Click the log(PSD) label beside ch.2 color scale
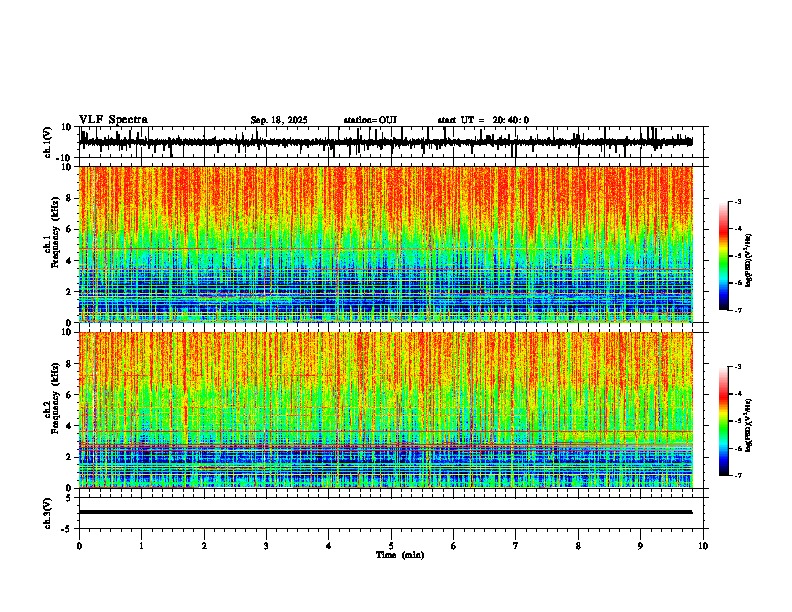Screen dimensions: 792x612 coord(749,425)
